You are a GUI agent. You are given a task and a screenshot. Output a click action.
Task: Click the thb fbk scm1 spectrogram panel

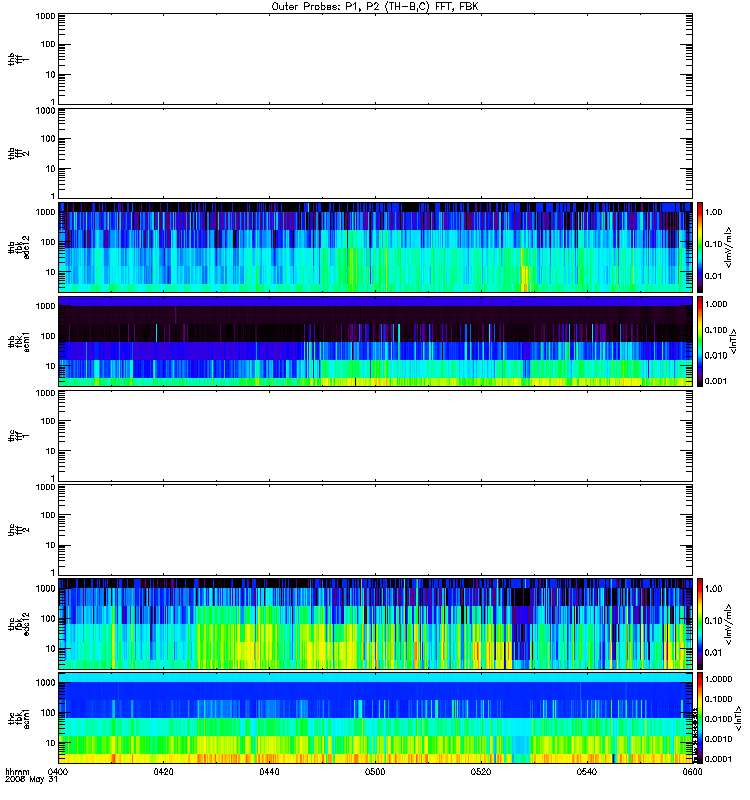tap(376, 341)
